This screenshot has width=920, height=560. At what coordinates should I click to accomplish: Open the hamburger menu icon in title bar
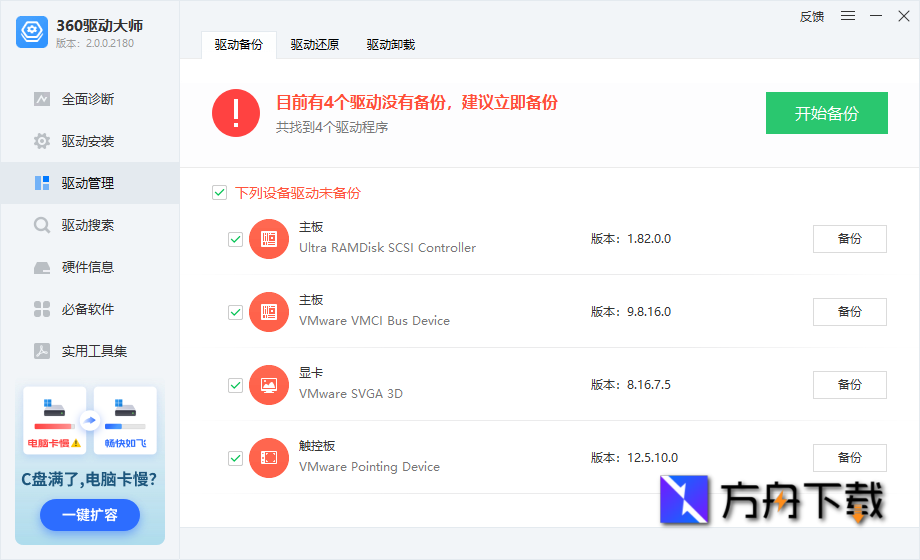[848, 16]
